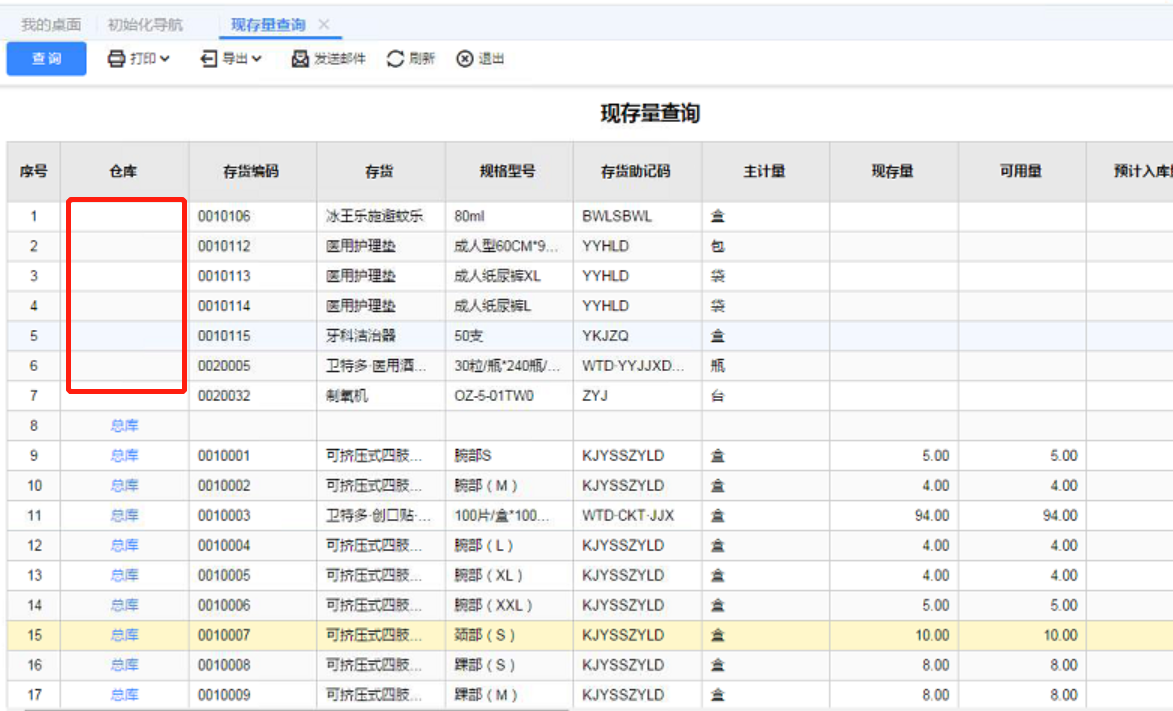Click the 规格型号 column header

click(509, 171)
